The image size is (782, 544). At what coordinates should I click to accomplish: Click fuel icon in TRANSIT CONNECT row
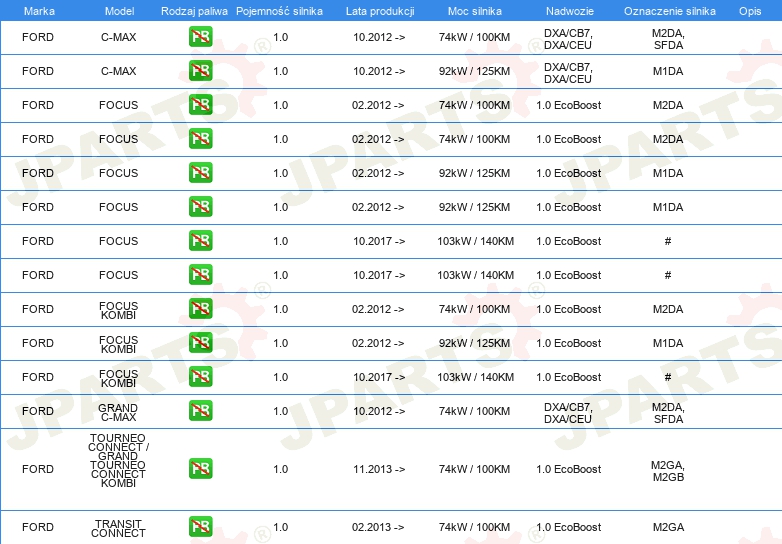coord(200,527)
